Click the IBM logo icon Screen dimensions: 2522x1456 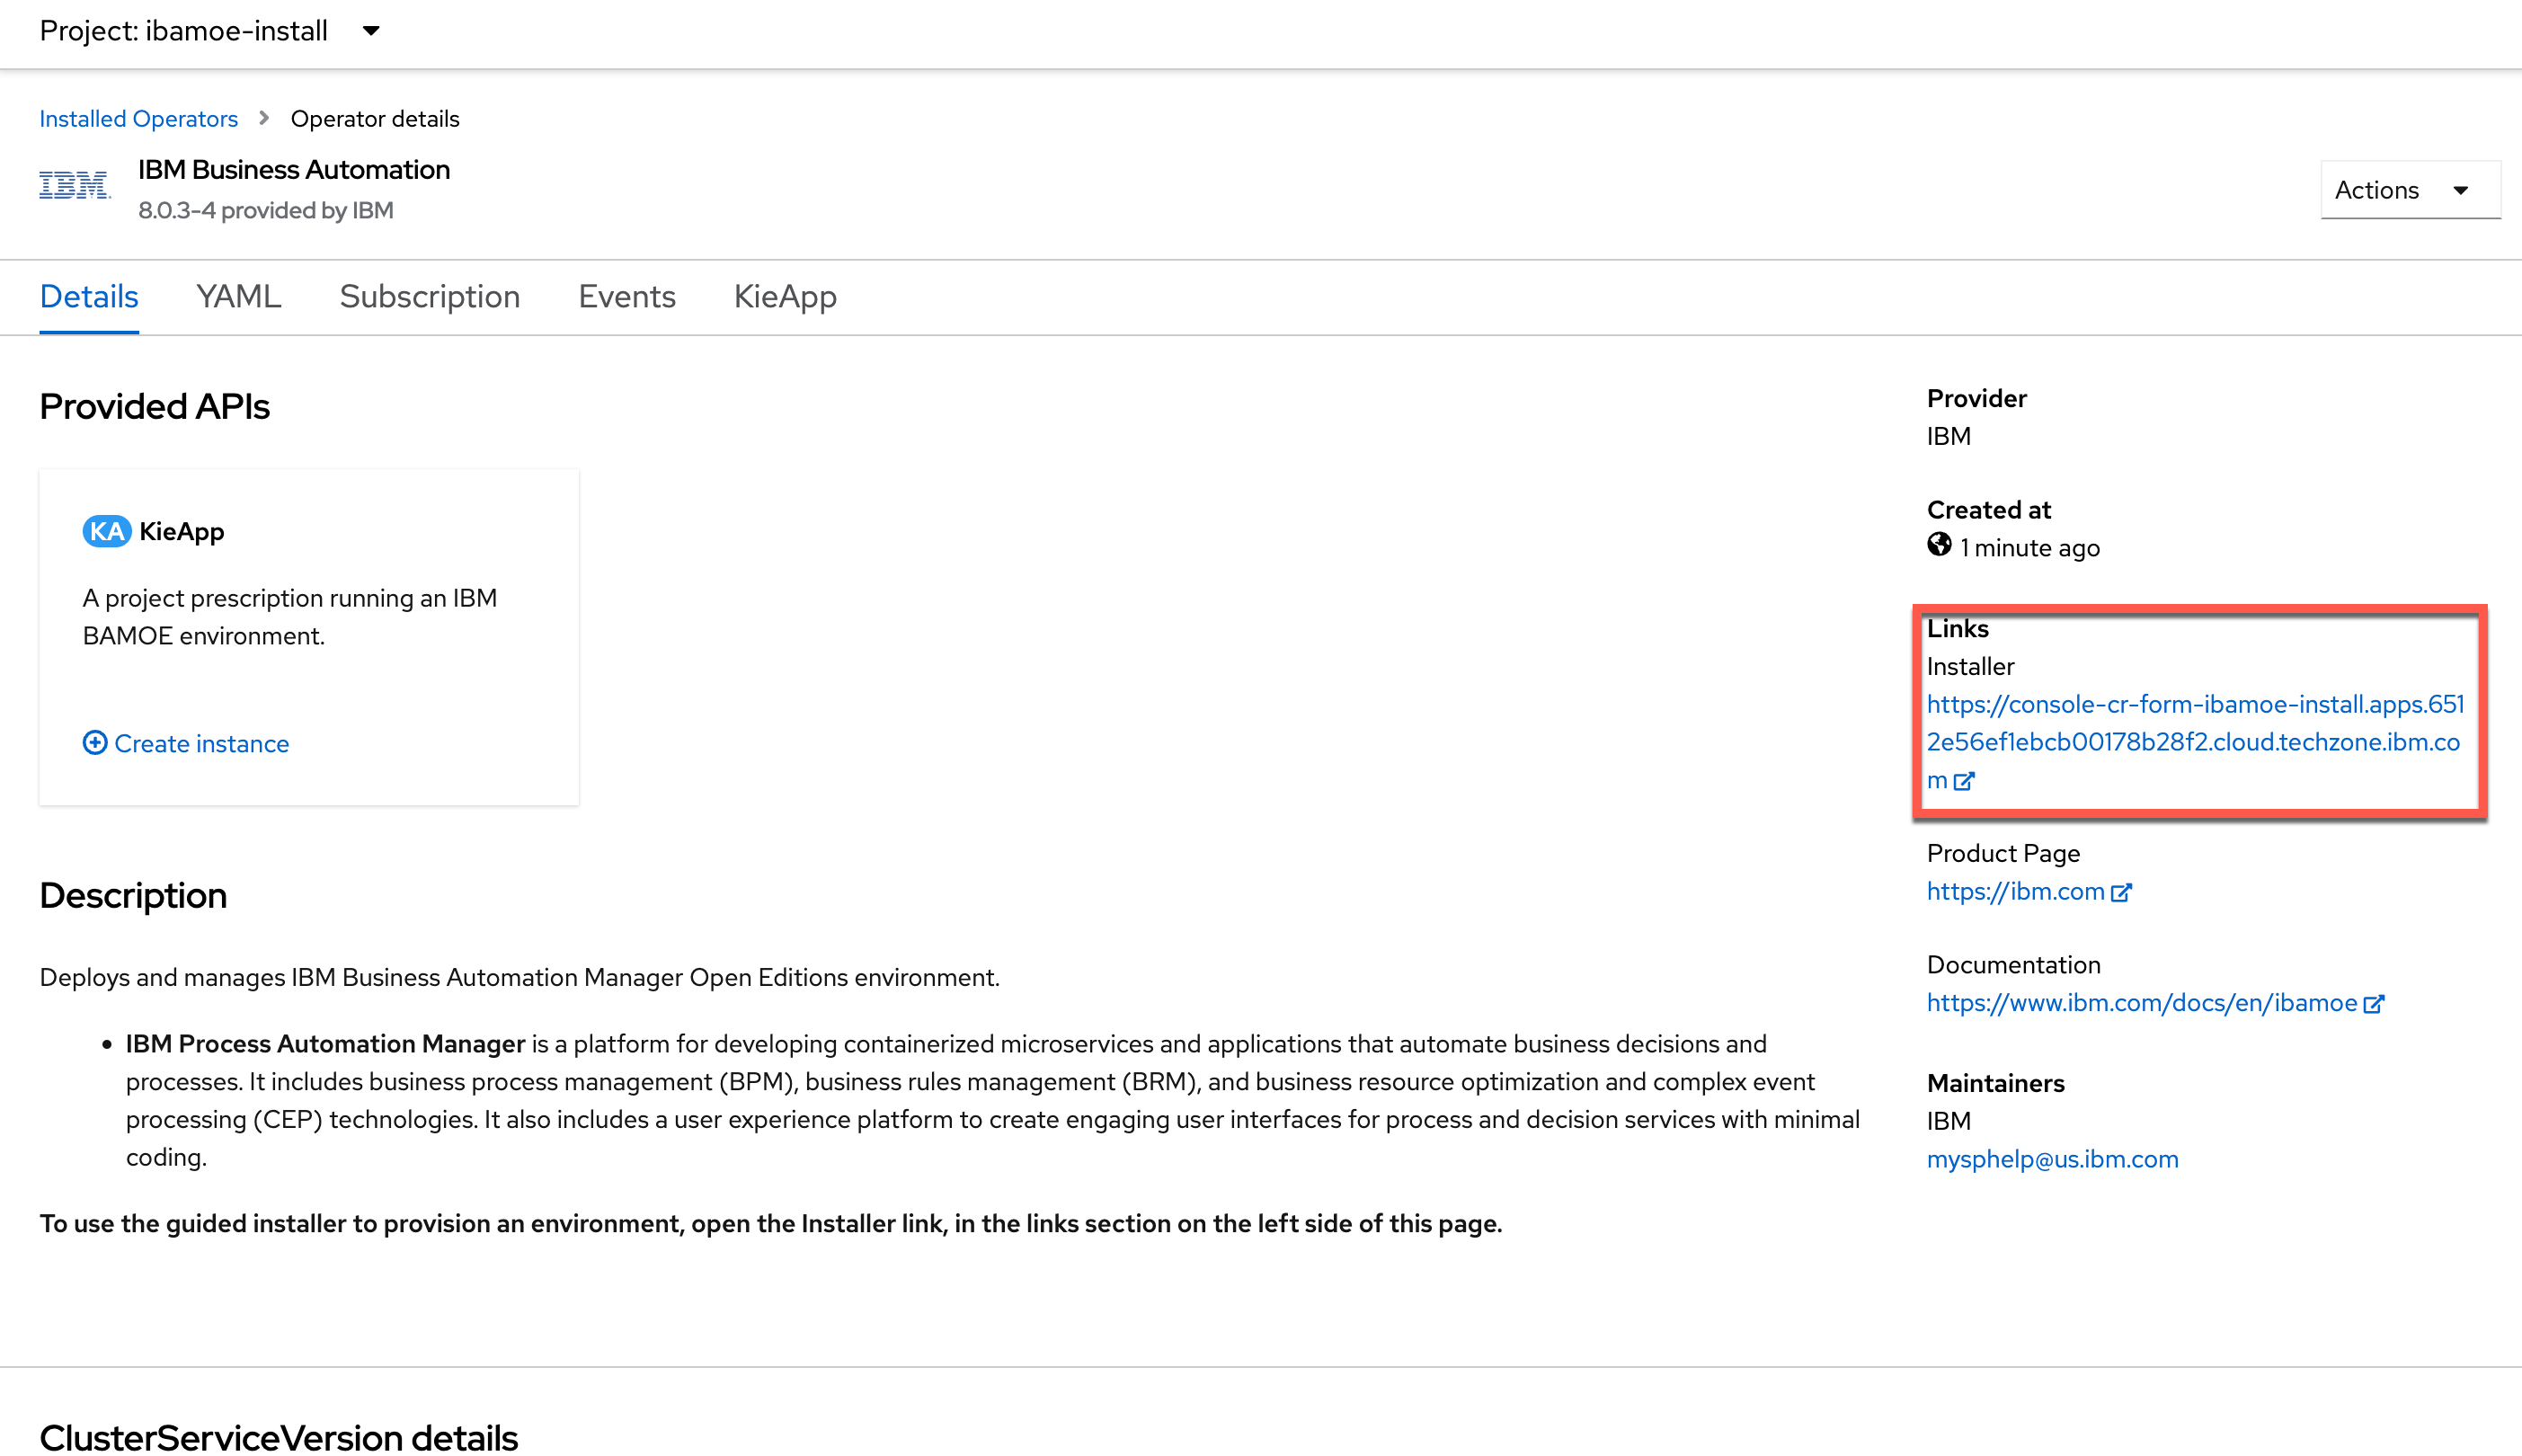[x=75, y=185]
